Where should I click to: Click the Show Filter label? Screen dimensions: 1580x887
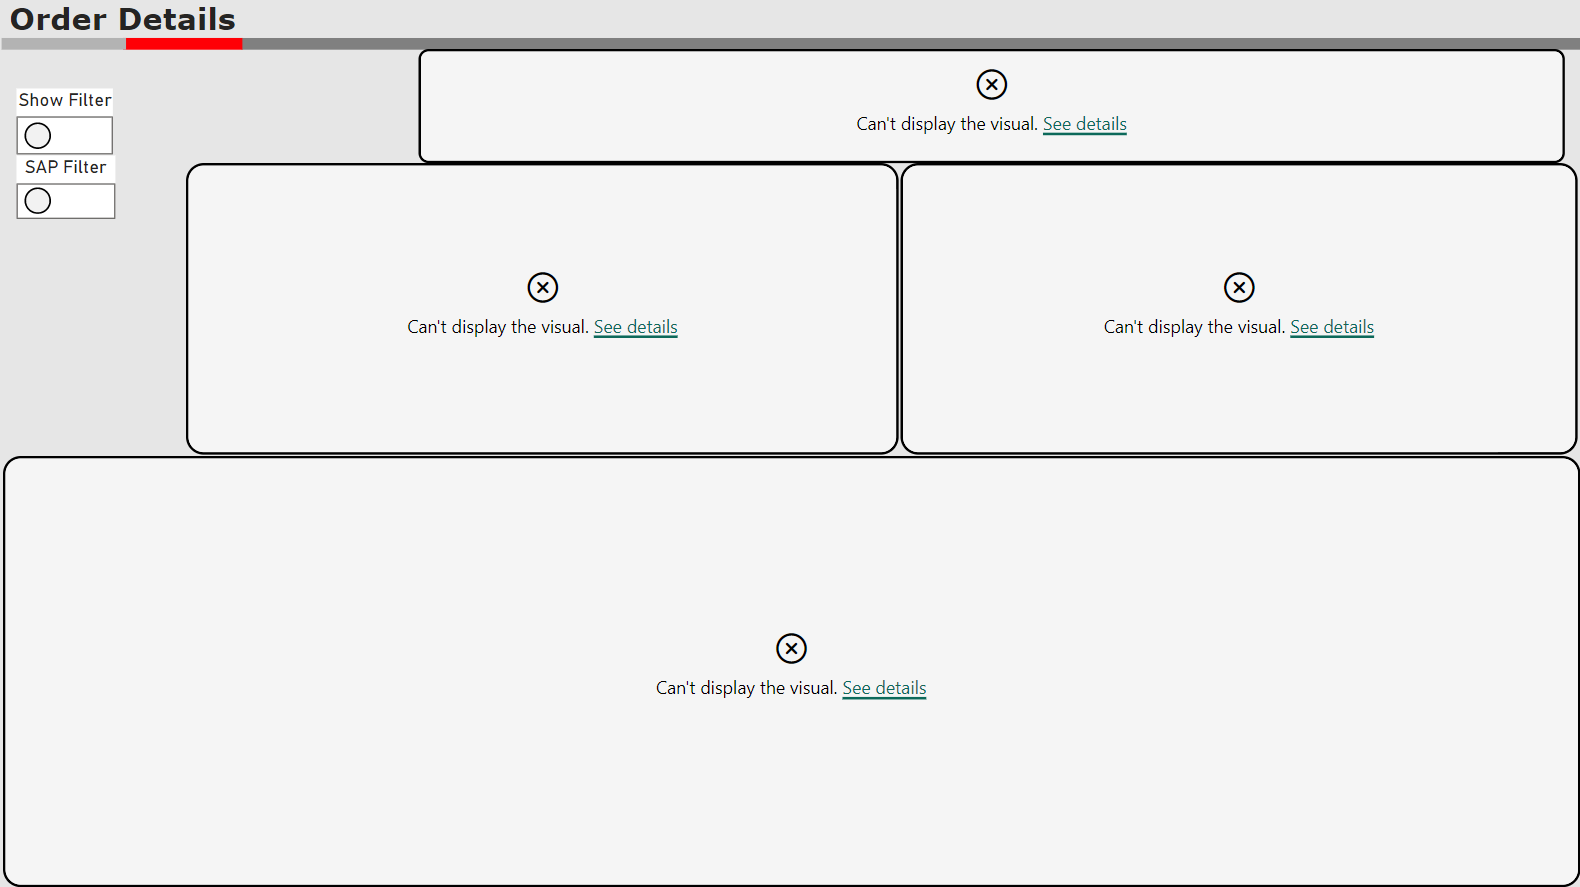click(x=65, y=100)
